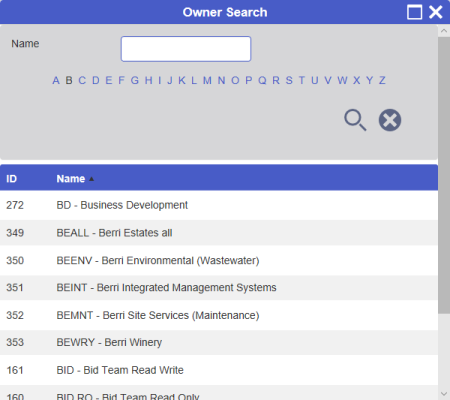Filter owners by letter M
The image size is (450, 400).
207,80
